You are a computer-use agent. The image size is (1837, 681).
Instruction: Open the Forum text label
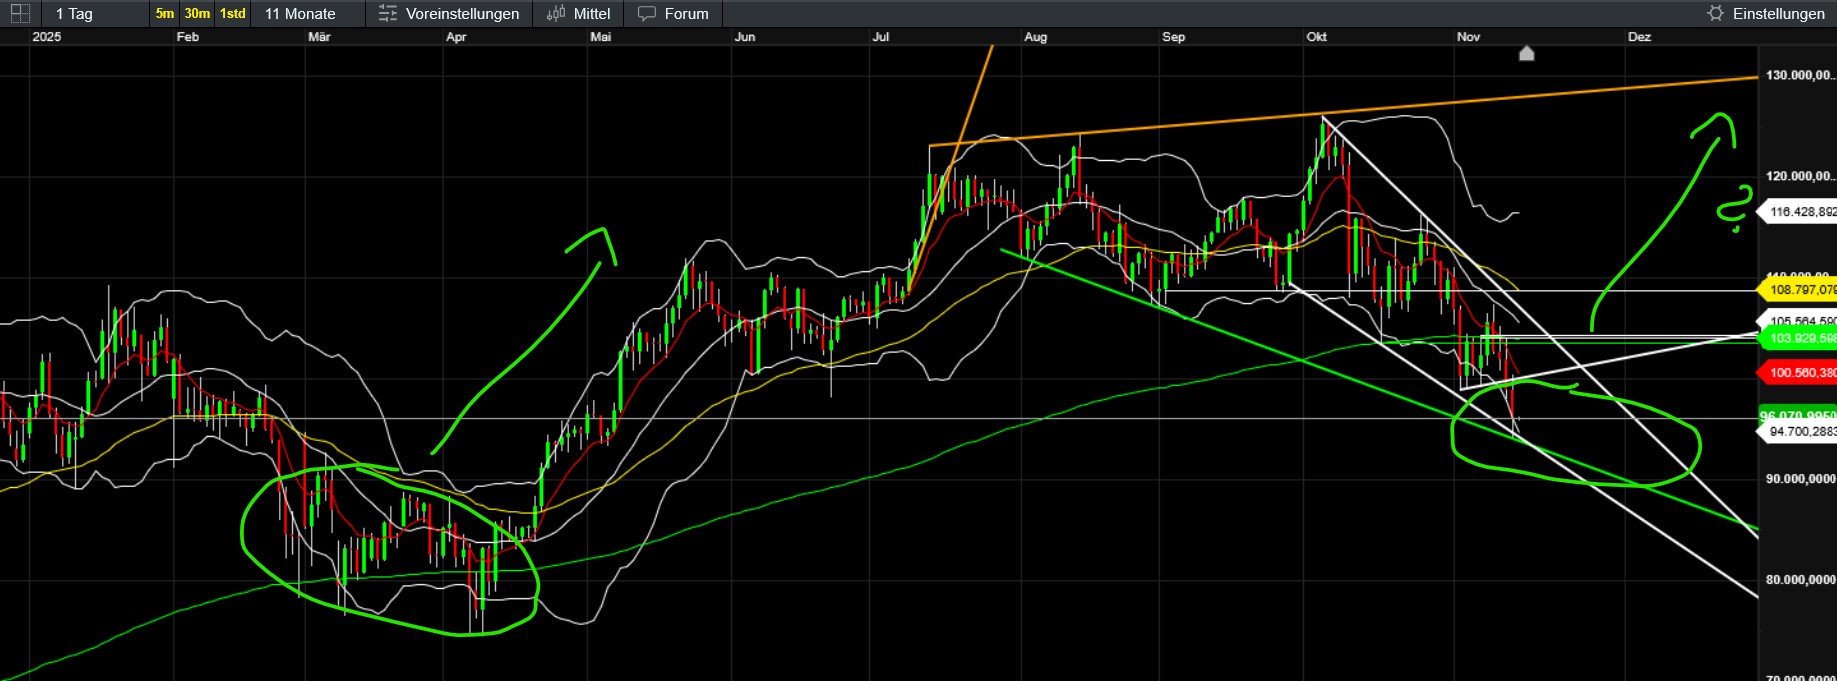(686, 14)
